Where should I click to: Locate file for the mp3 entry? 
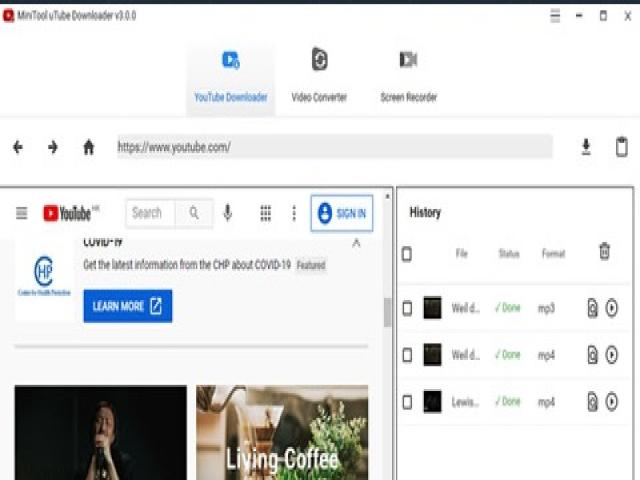[592, 308]
